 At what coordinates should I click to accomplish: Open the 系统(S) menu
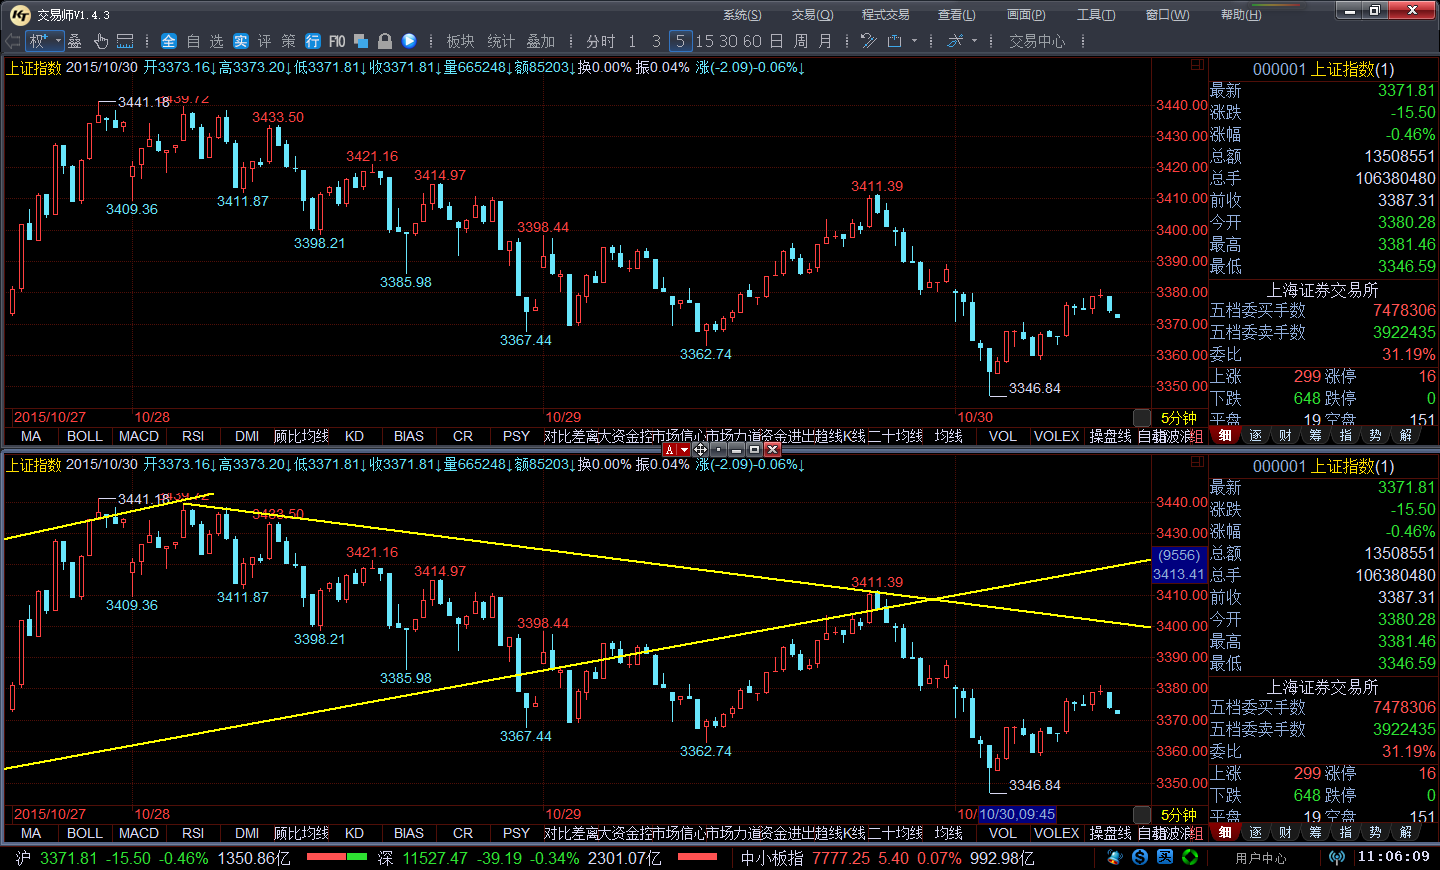(x=741, y=14)
